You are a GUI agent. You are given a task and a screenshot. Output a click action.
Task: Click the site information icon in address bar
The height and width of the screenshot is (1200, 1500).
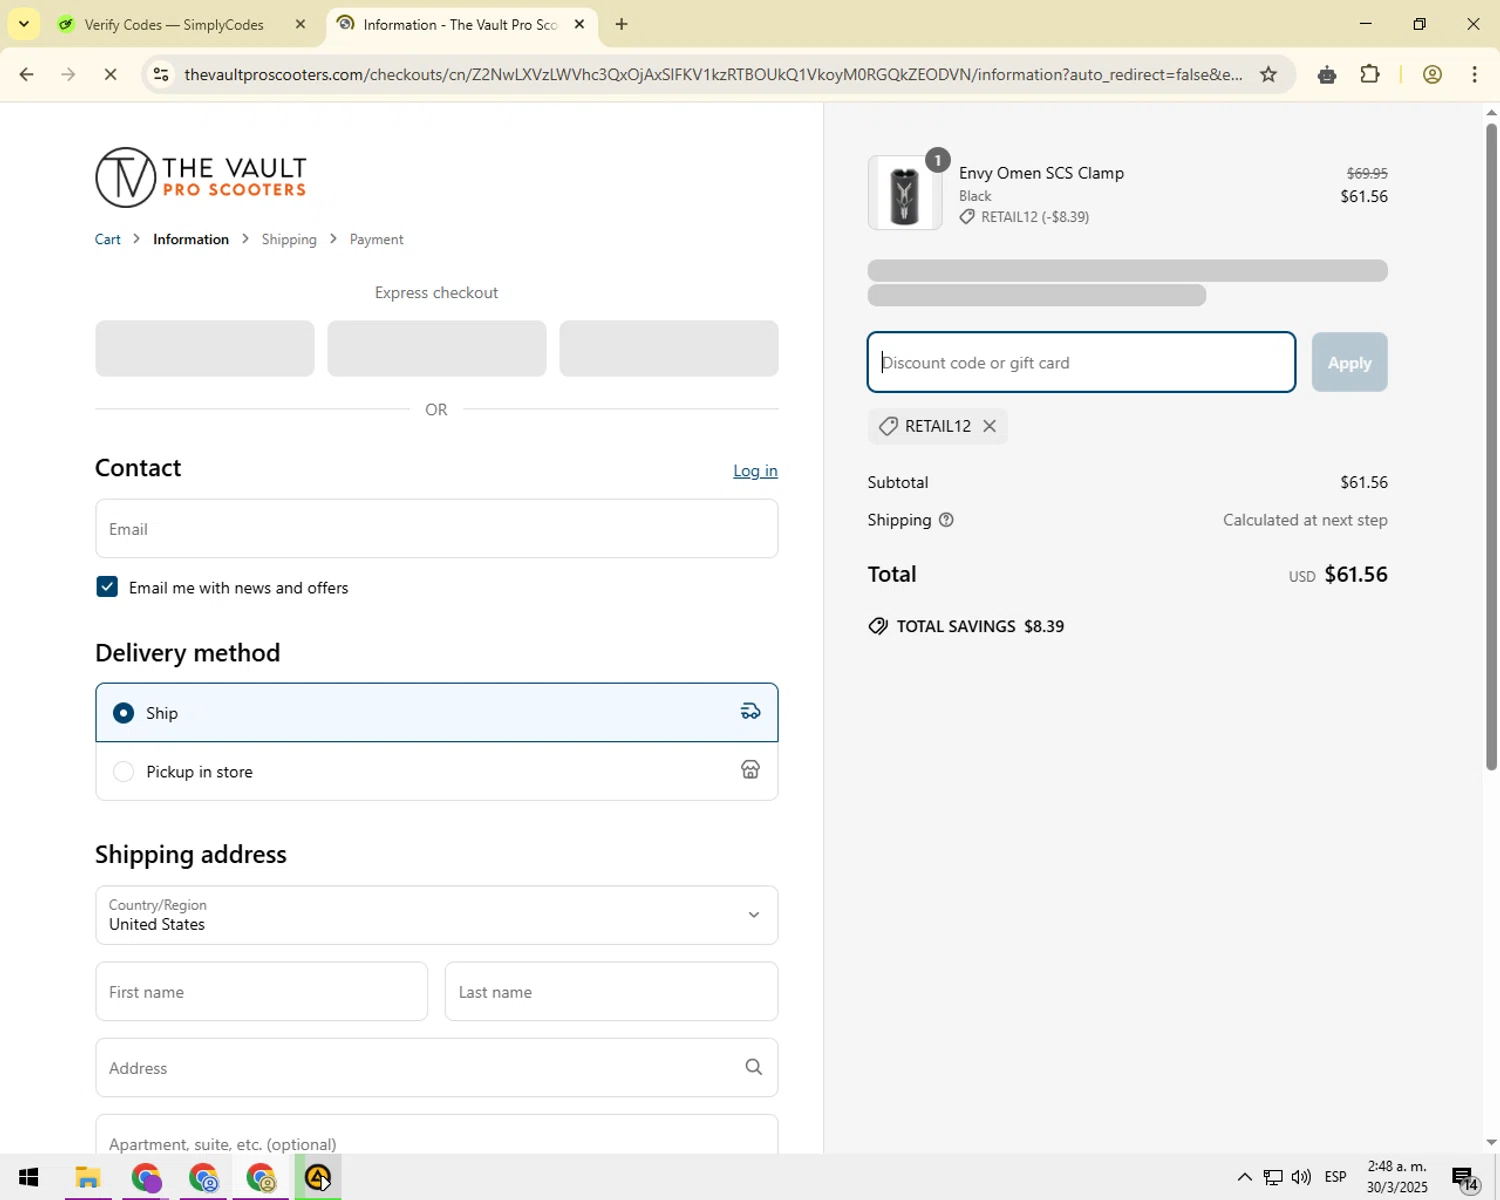161,74
